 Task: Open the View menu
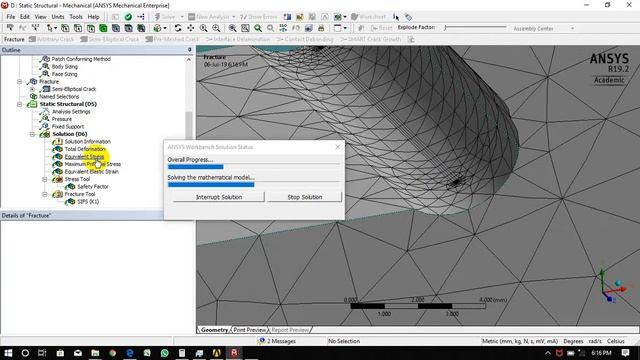40,17
